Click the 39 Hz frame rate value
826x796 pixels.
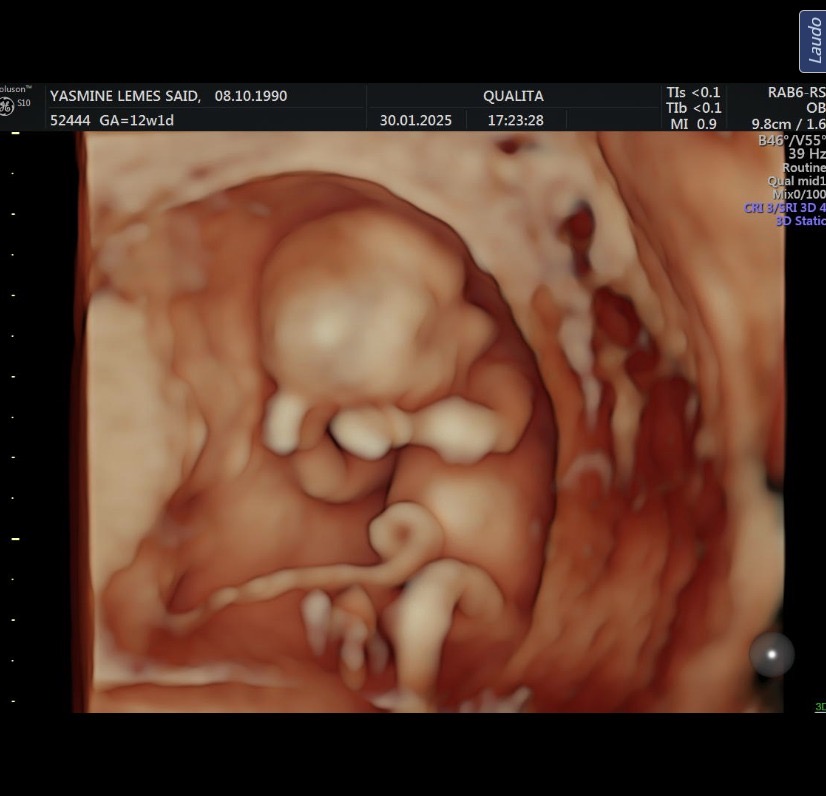806,154
